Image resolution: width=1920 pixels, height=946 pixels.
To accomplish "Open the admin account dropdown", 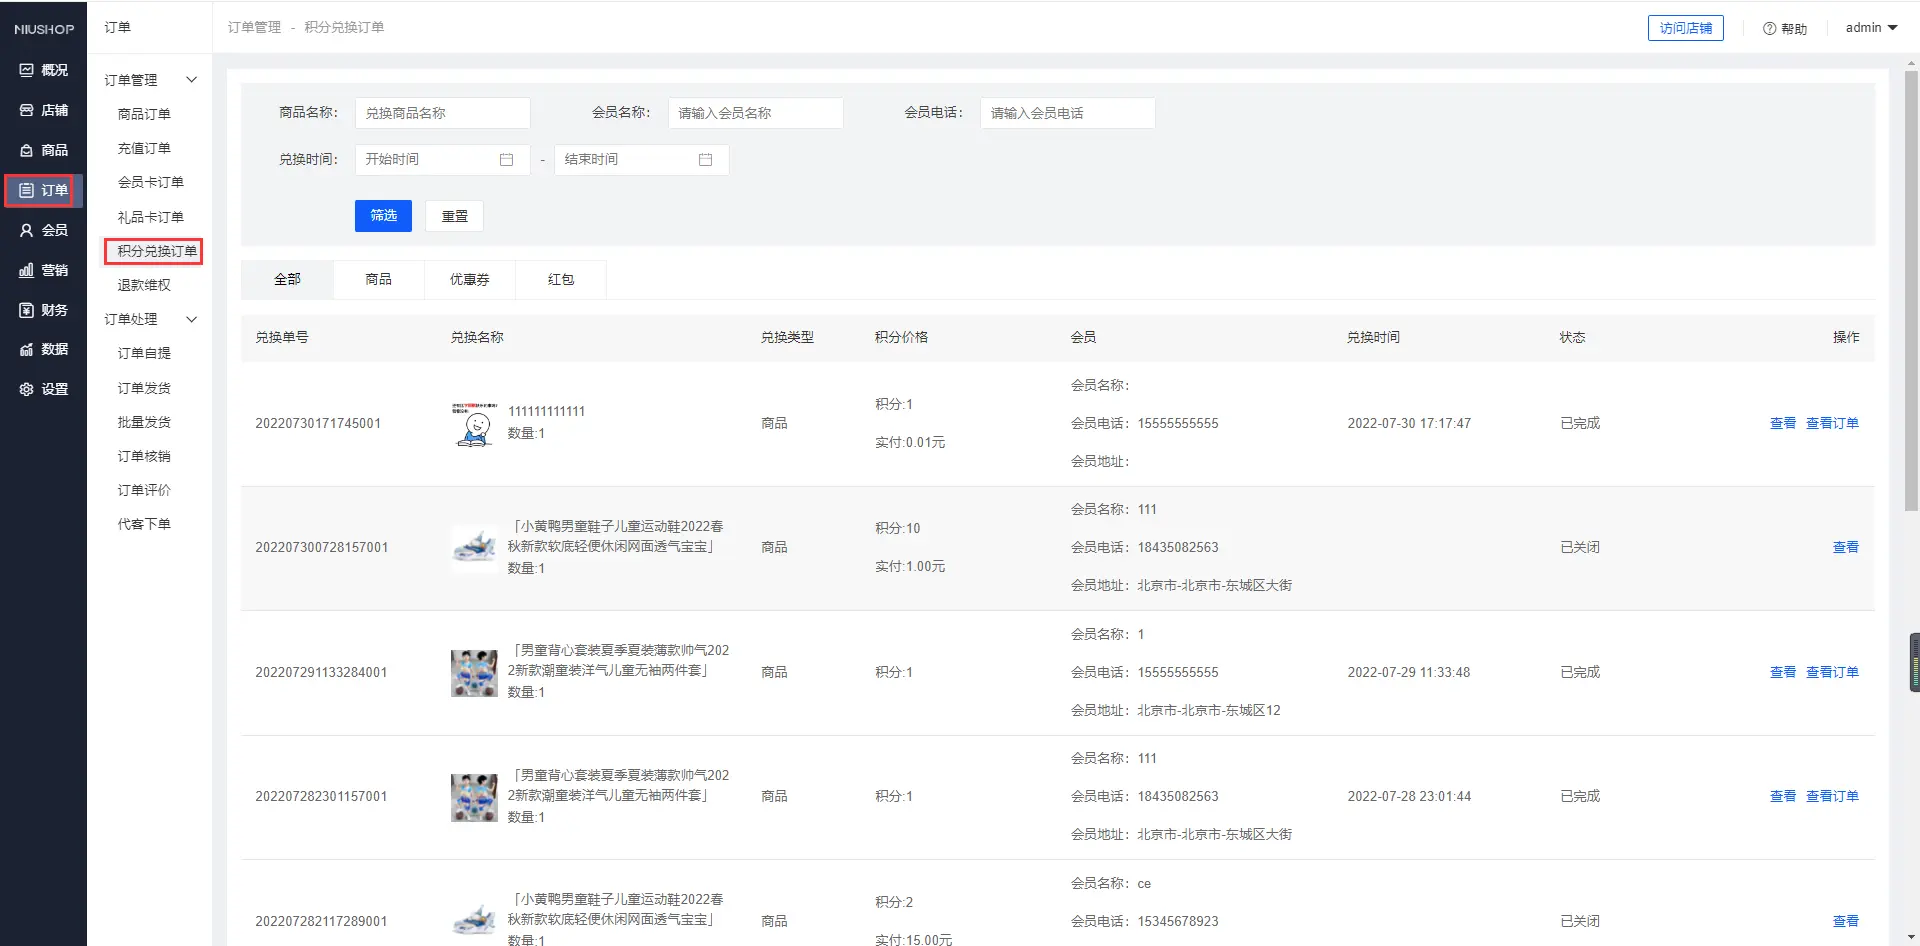I will [1871, 28].
